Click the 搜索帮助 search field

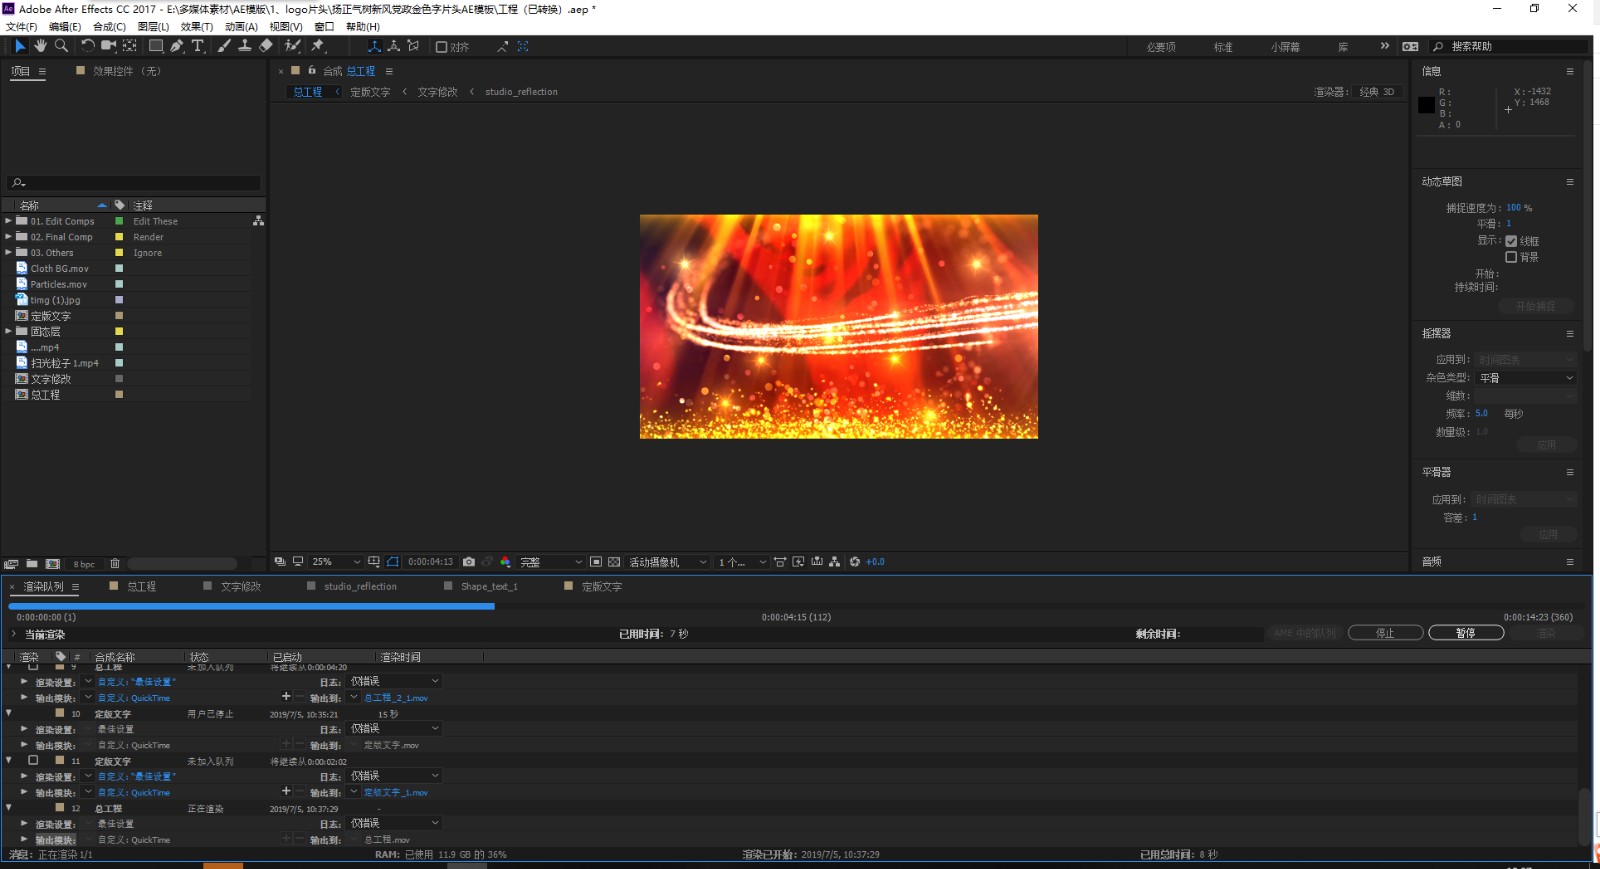pyautogui.click(x=1510, y=47)
